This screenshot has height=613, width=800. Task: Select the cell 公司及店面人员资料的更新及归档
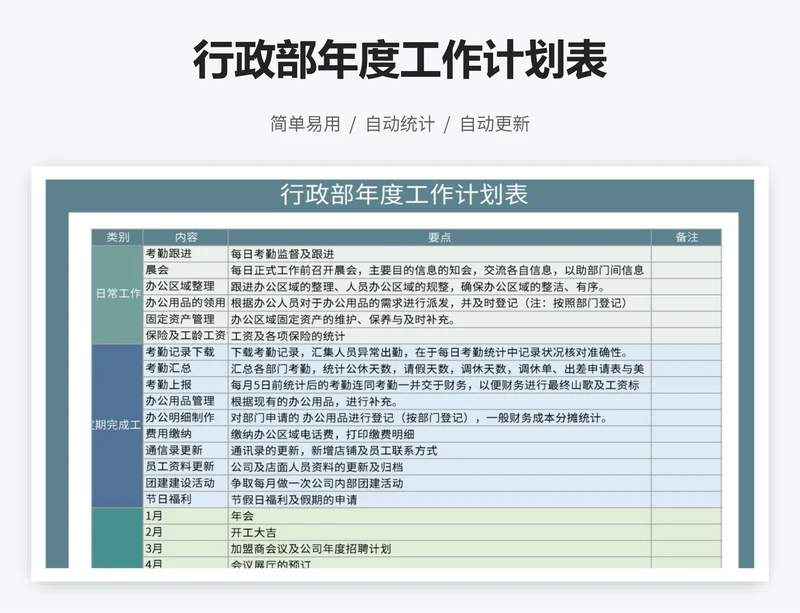click(439, 467)
